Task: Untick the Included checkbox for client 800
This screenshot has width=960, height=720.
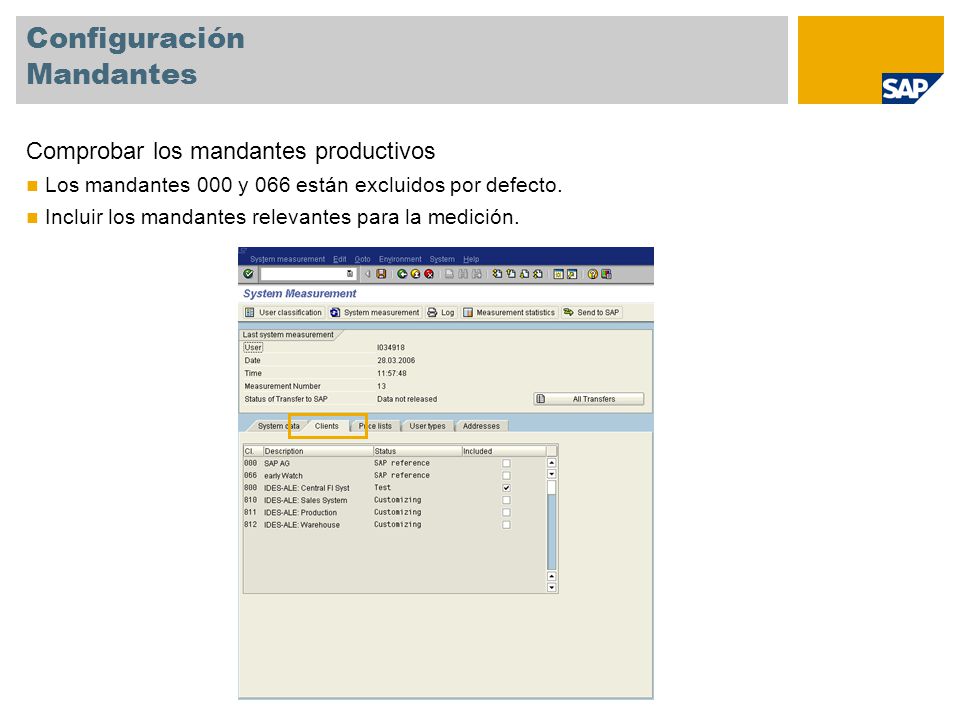Action: tap(506, 488)
